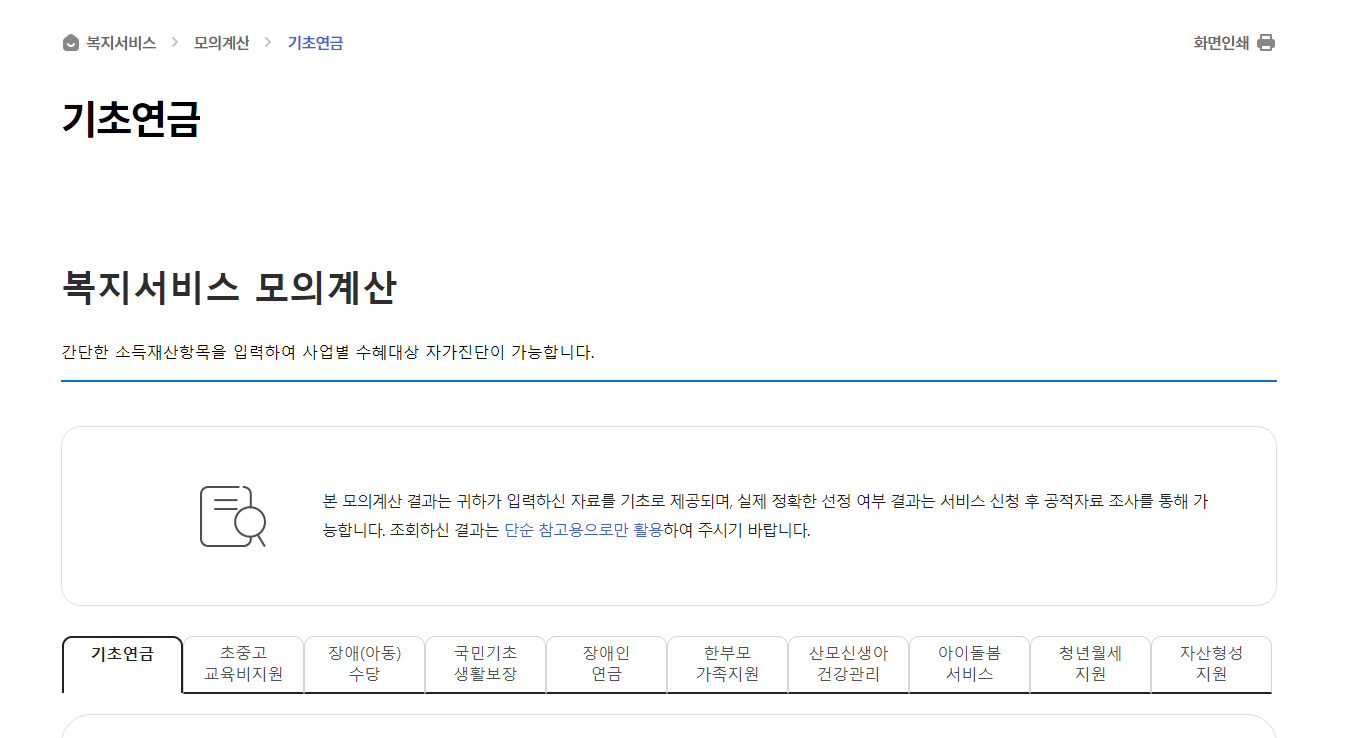Click the home icon beside 복지서비스 breadcrumb

70,43
